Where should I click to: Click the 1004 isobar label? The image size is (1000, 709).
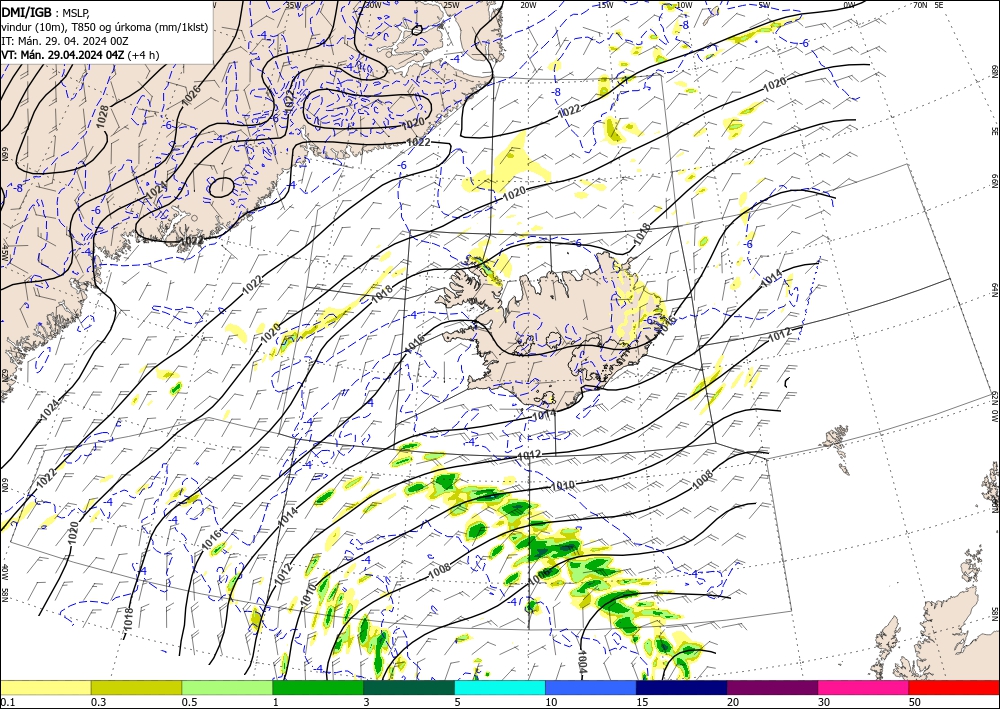[x=582, y=662]
